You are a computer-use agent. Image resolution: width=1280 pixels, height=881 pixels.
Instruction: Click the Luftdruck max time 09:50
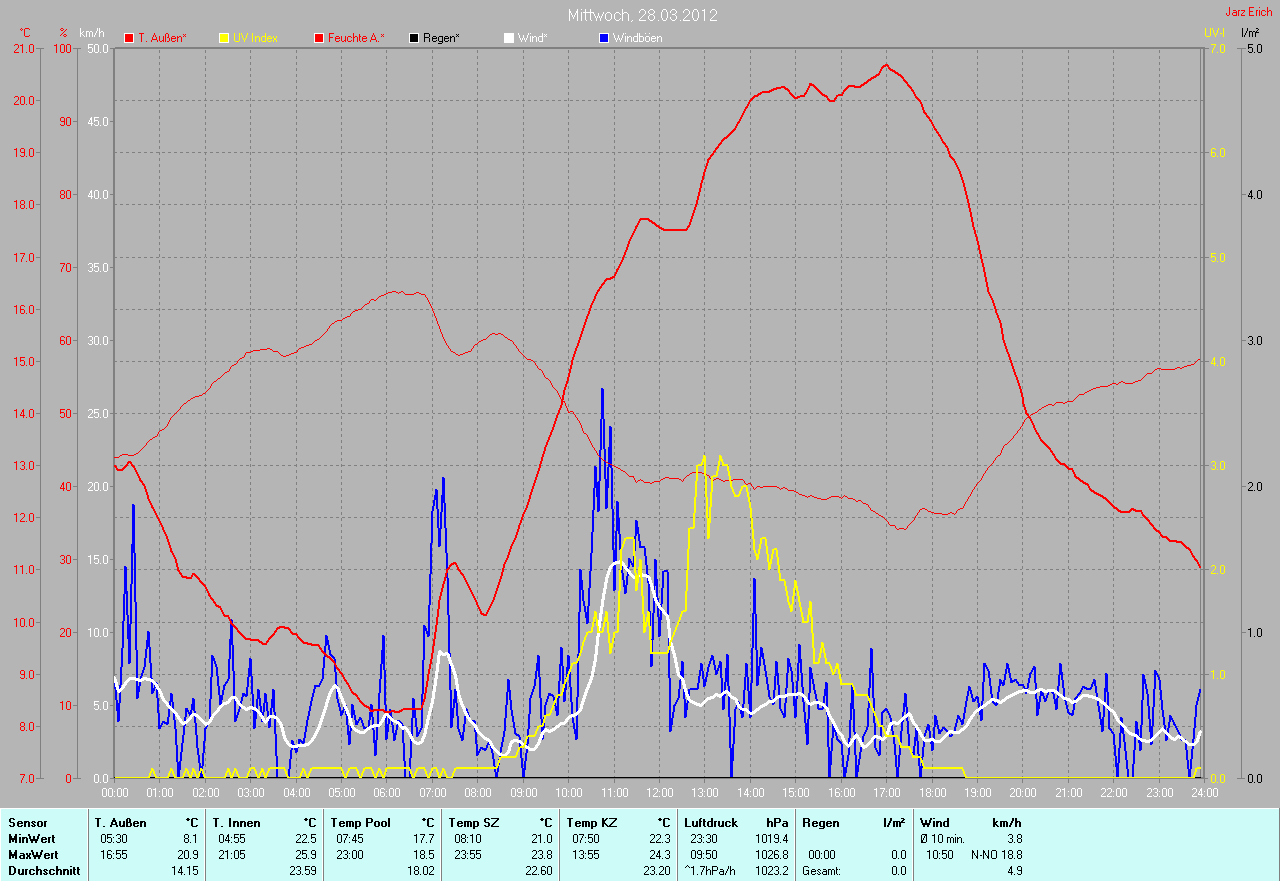[704, 855]
